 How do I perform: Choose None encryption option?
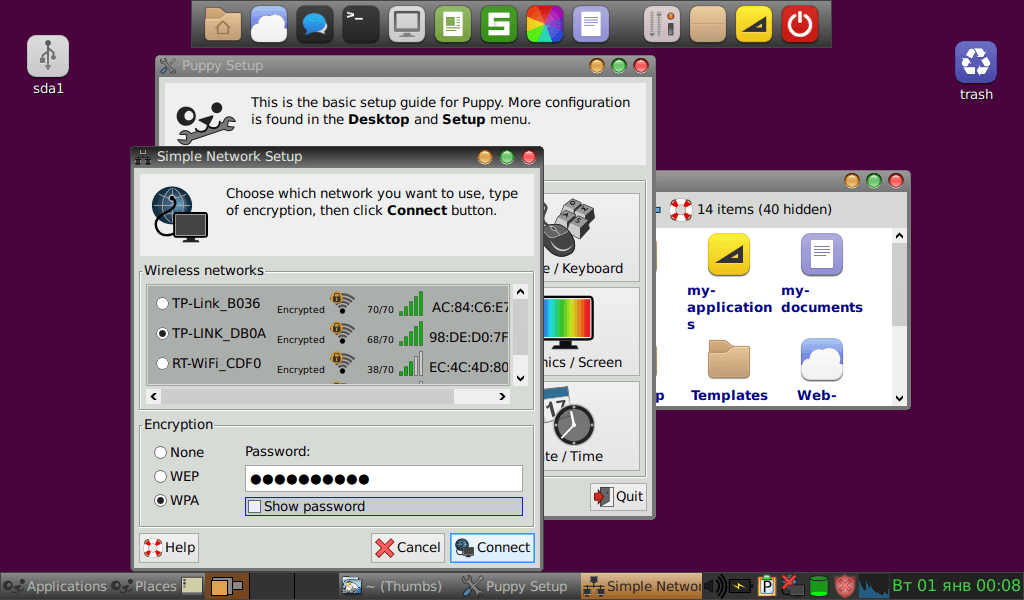point(160,452)
